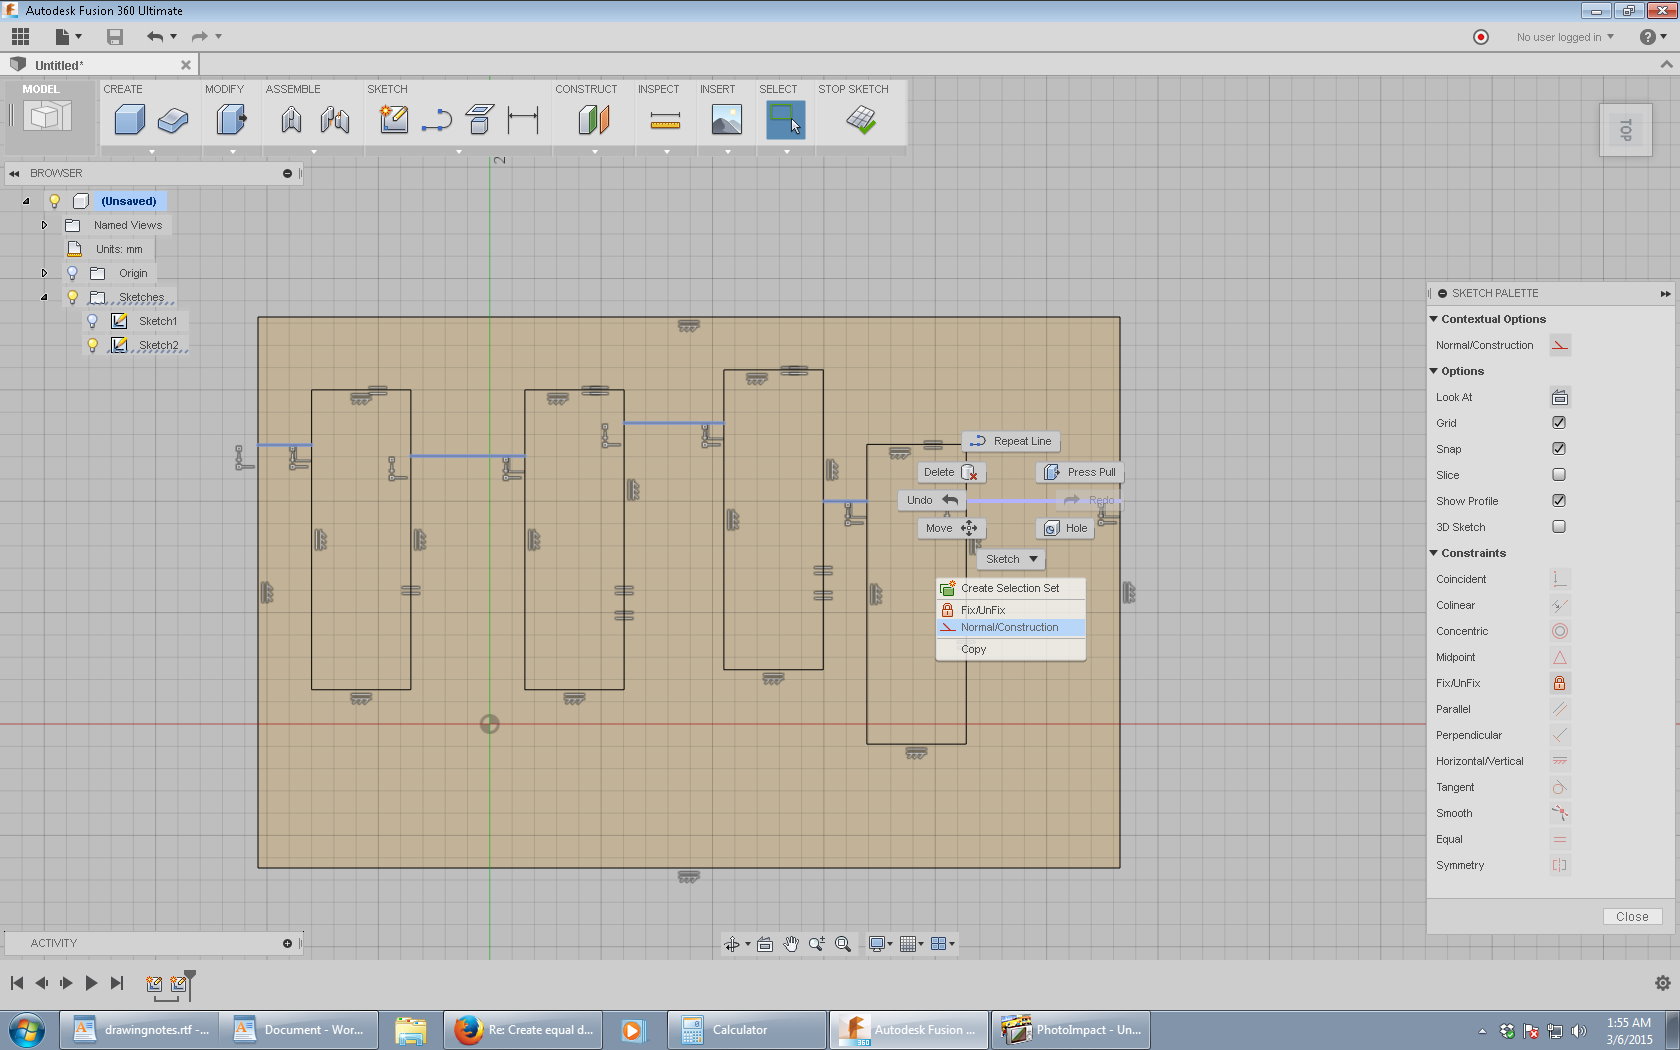1680x1050 pixels.
Task: Open Calculator from Windows taskbar
Action: tap(747, 1030)
